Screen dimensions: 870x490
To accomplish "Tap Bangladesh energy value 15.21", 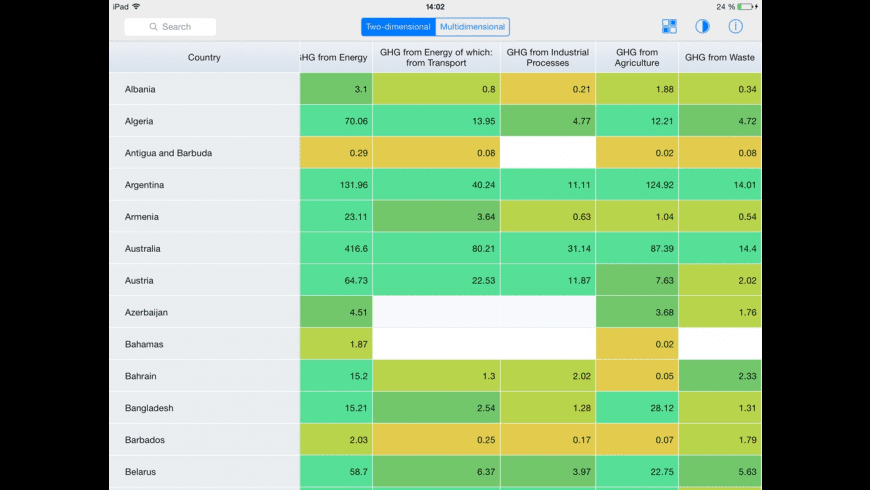I will 336,408.
